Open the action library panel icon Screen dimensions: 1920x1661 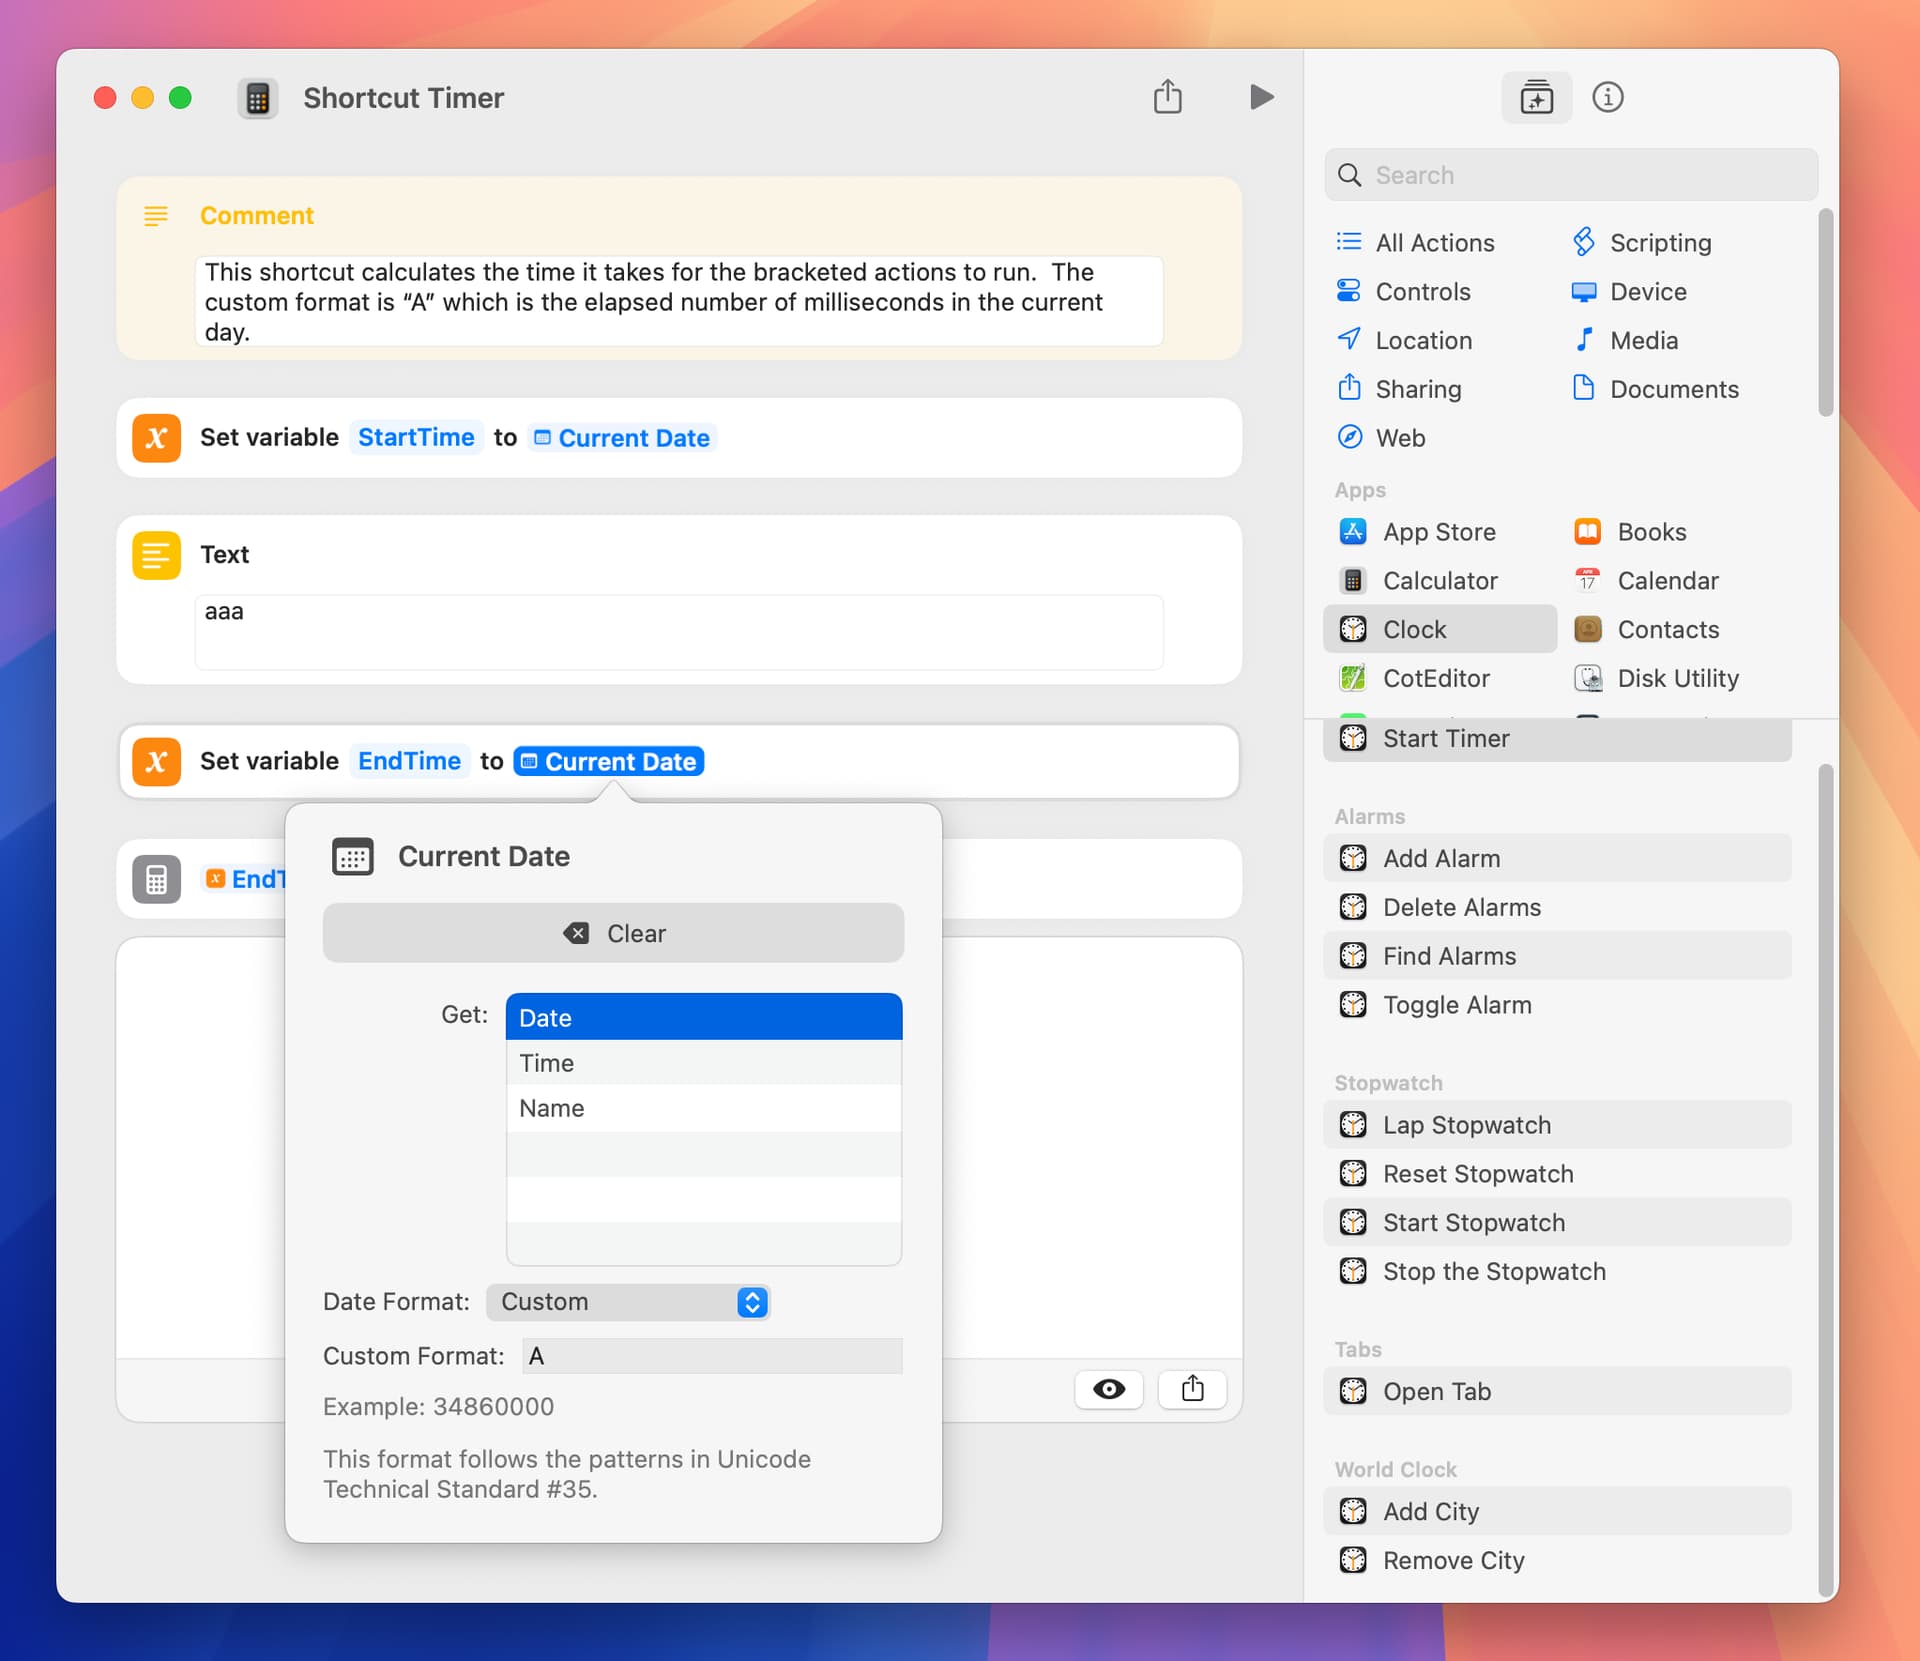point(1536,97)
